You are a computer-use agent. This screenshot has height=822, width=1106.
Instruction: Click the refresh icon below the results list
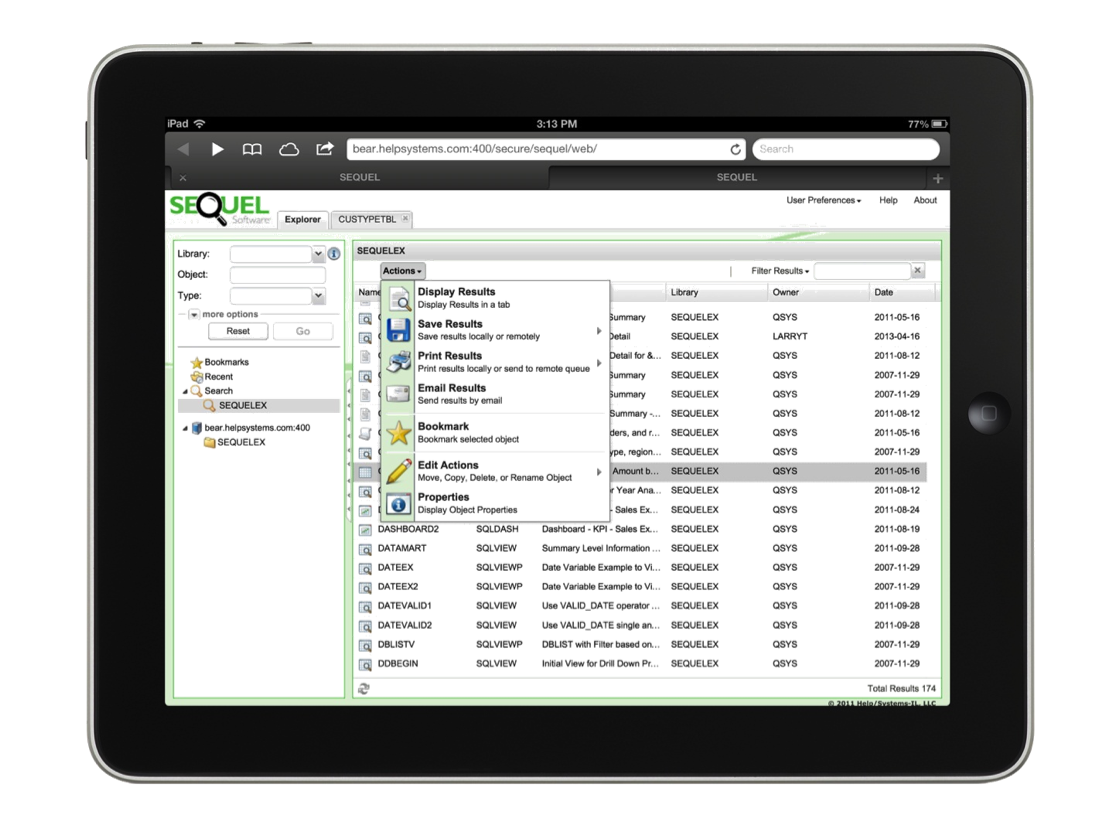(364, 689)
